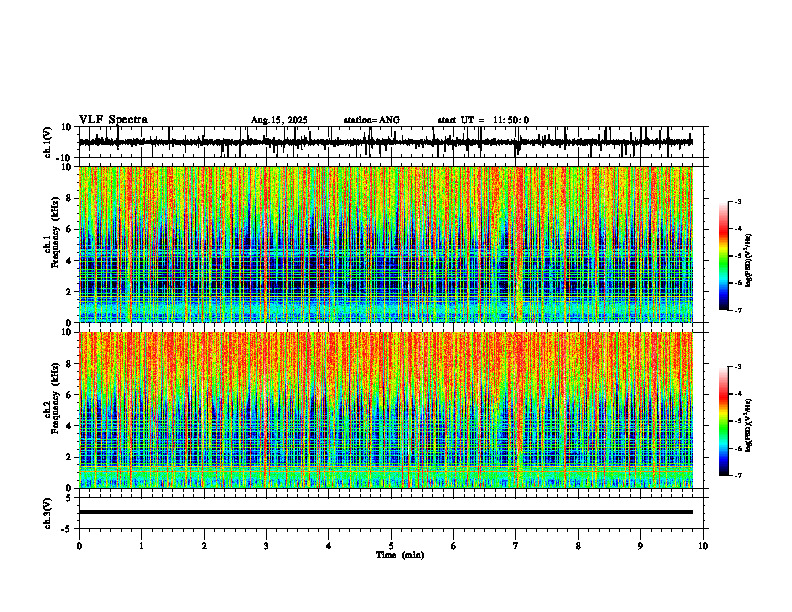Click the "7" tick on the time axis
The image size is (792, 612).
516,546
